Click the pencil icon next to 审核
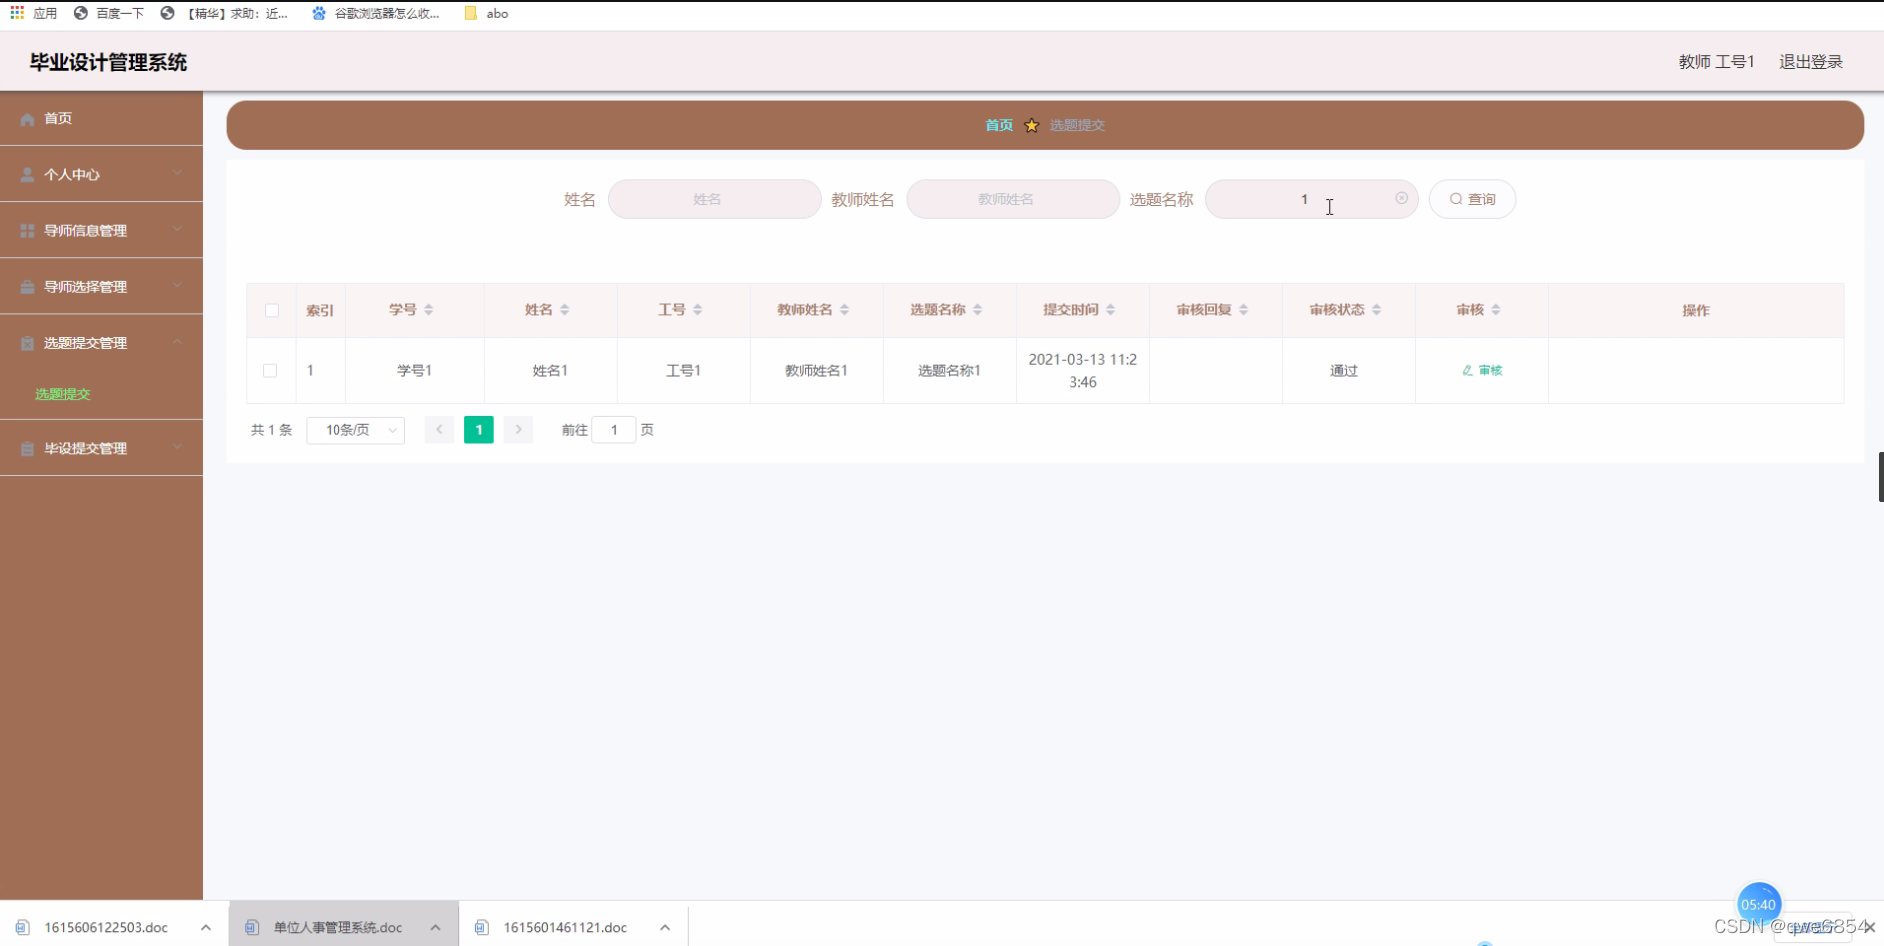Screen dimensions: 1884x946 tap(1466, 370)
